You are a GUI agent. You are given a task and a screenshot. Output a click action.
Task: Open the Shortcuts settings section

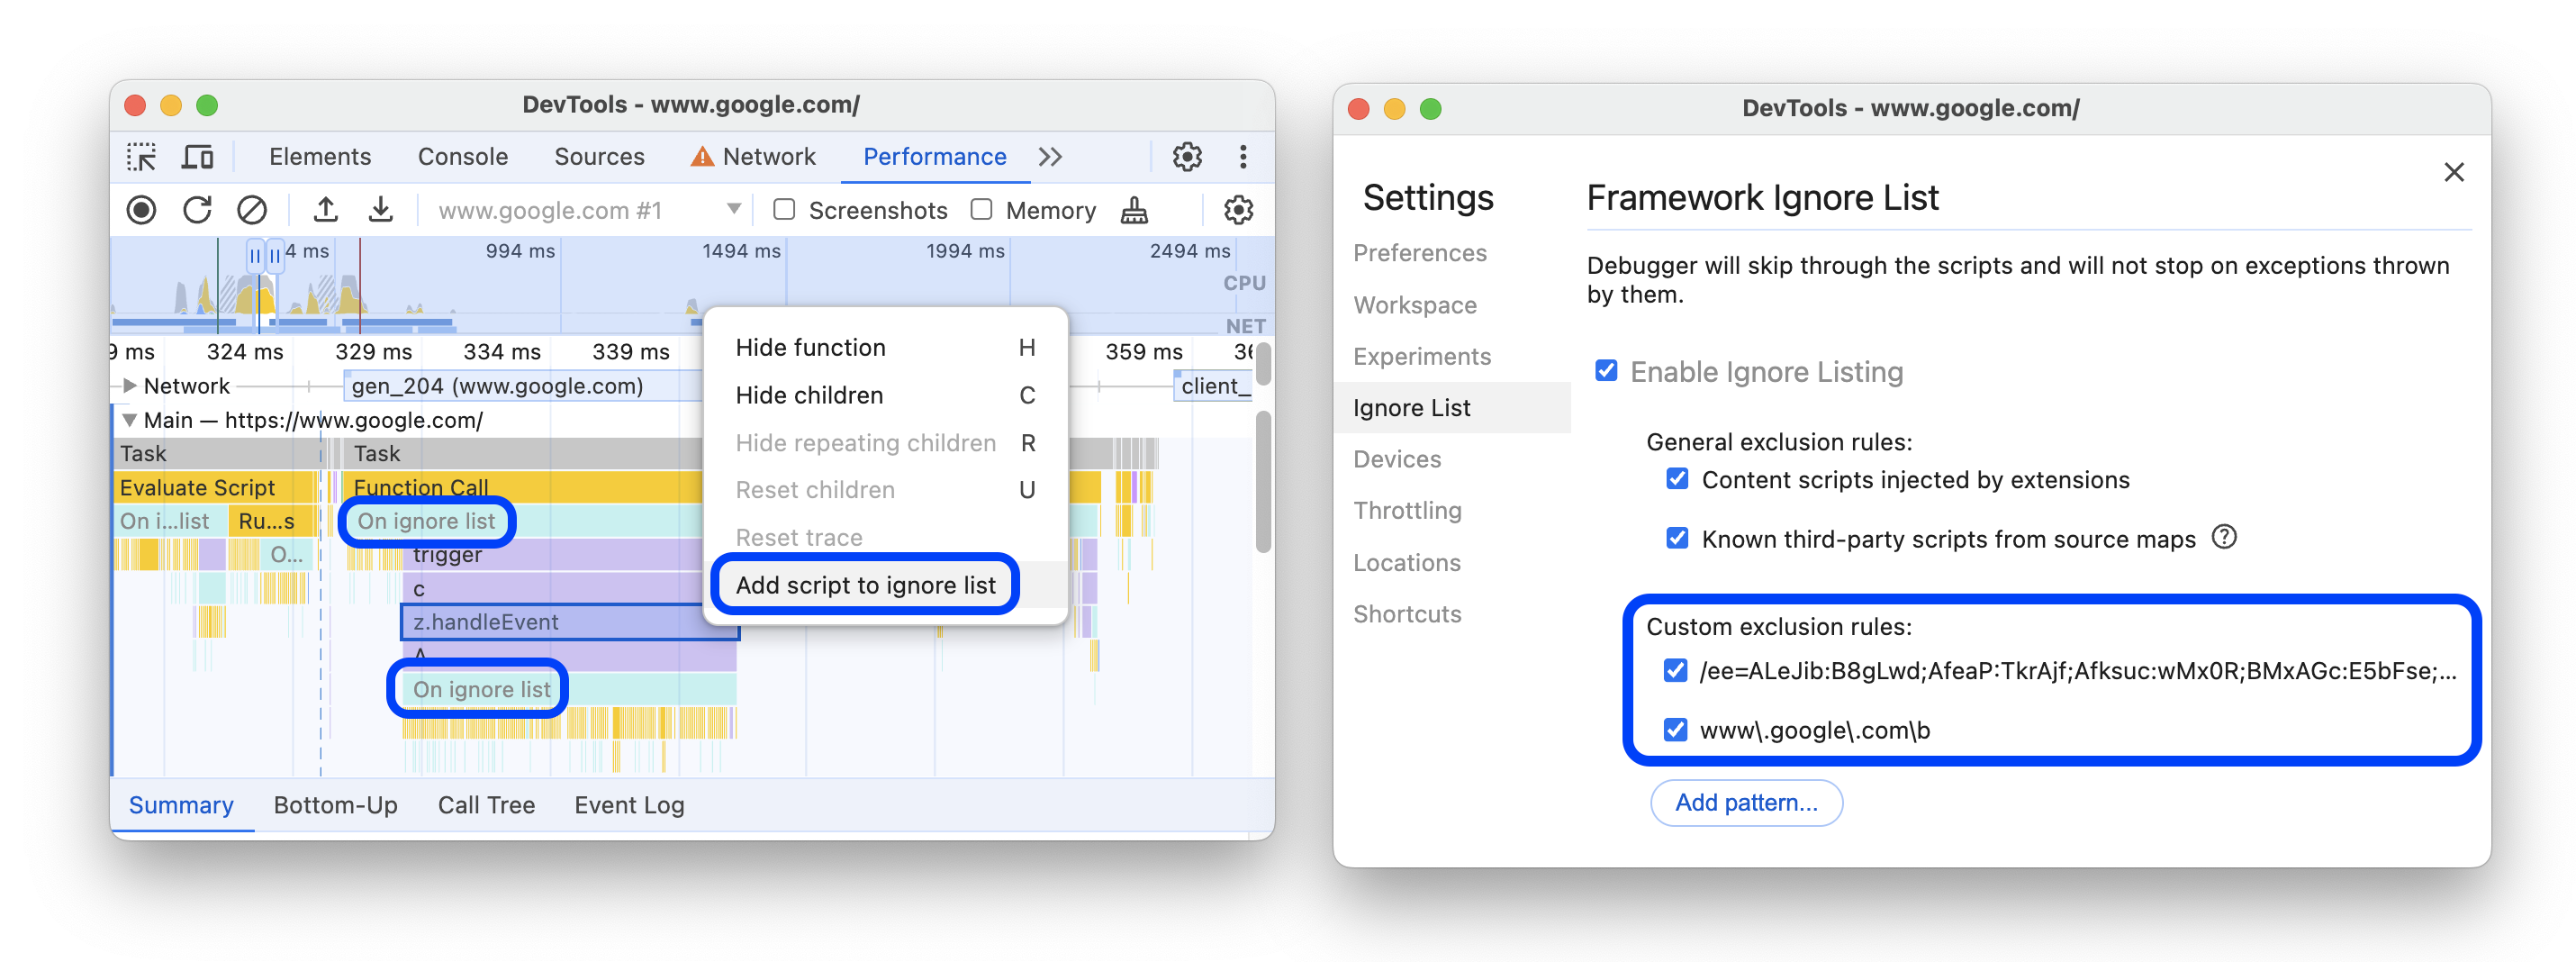[1407, 614]
